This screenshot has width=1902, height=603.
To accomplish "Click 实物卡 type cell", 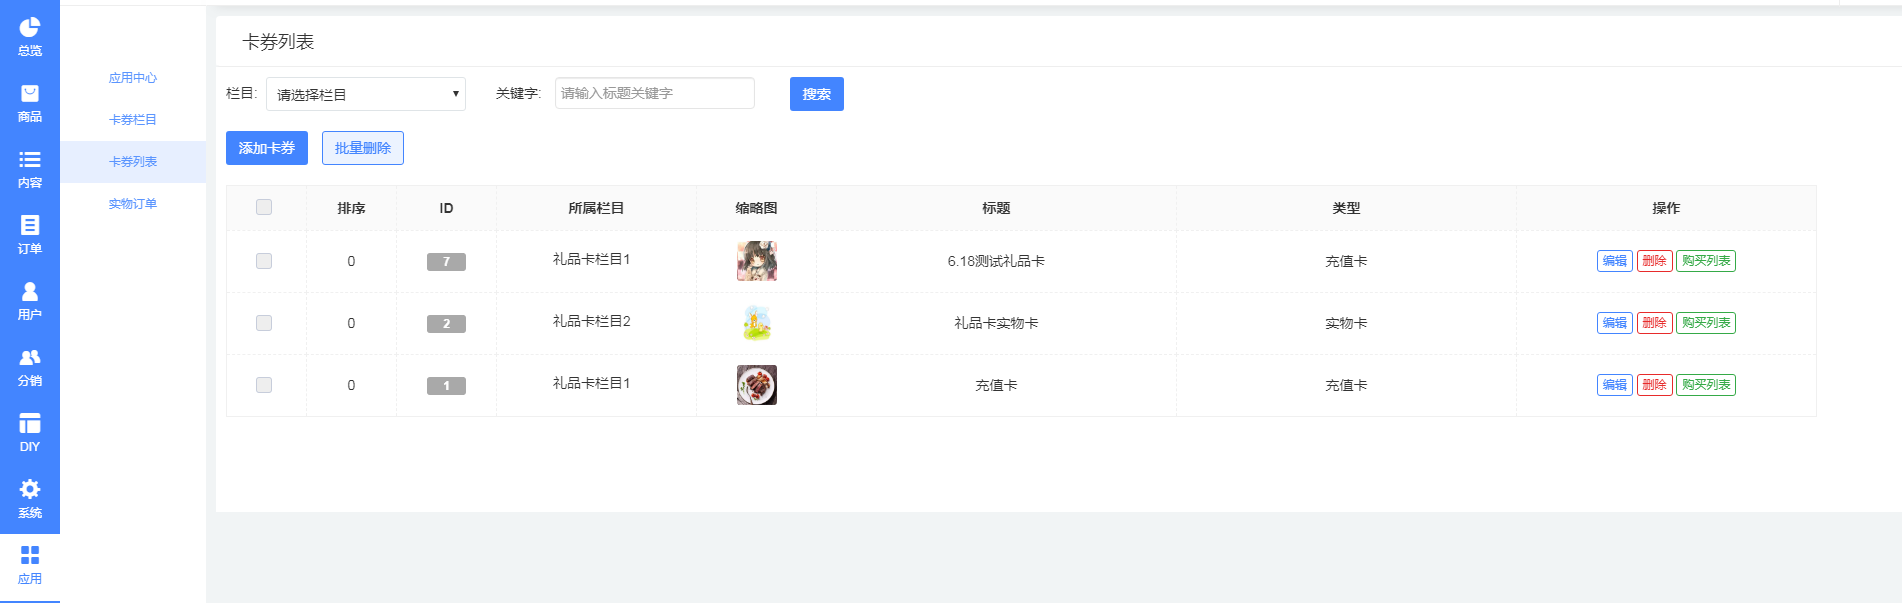I will (1346, 323).
